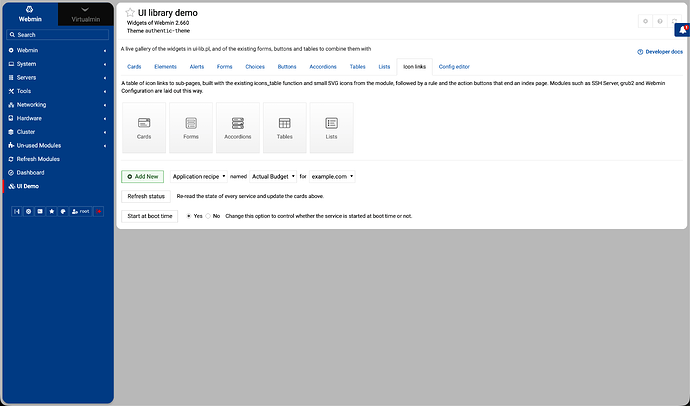The image size is (690, 406).
Task: Select the Icon links tab
Action: 415,67
